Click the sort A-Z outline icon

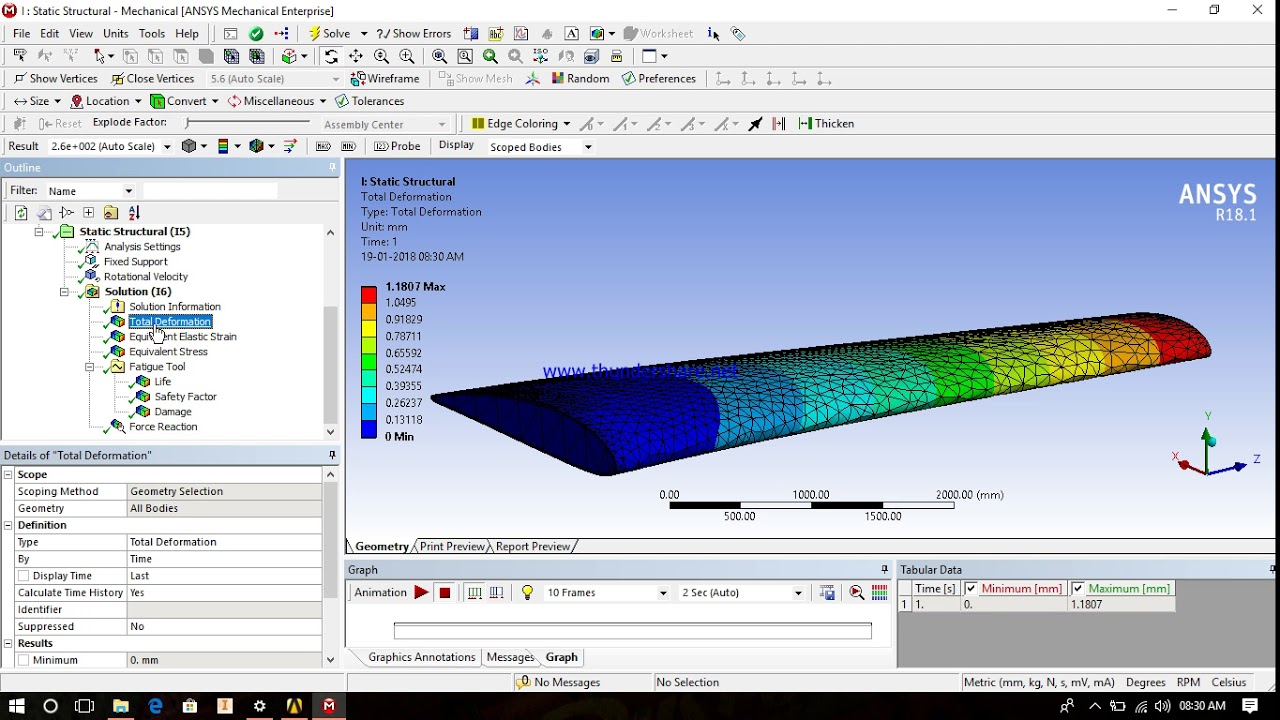click(x=134, y=212)
